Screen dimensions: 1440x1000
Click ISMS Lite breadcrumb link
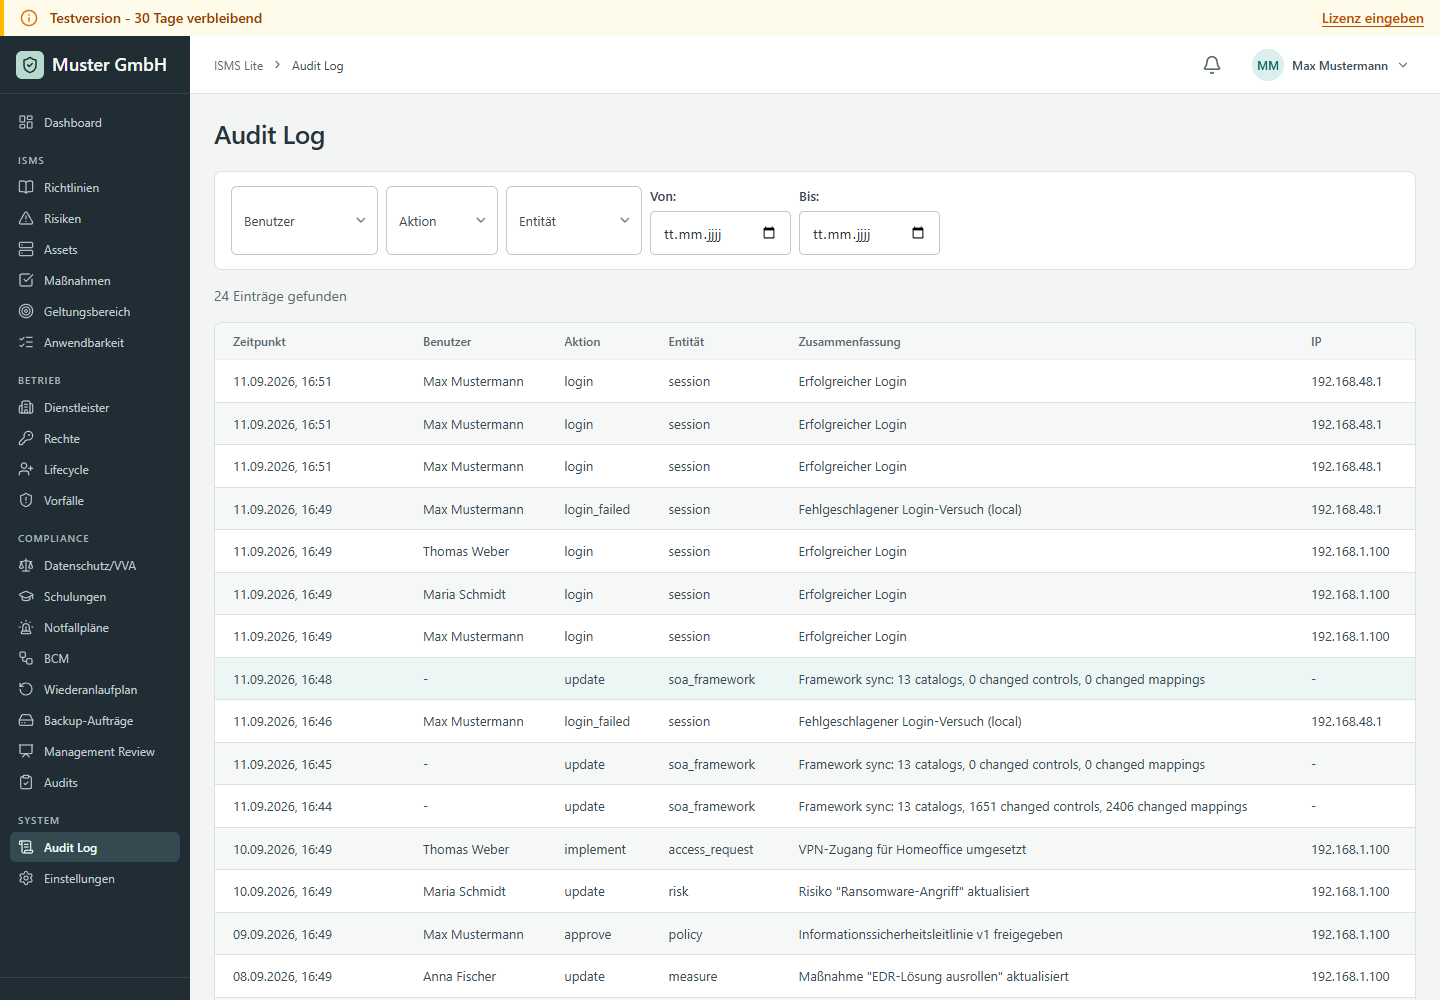click(238, 65)
